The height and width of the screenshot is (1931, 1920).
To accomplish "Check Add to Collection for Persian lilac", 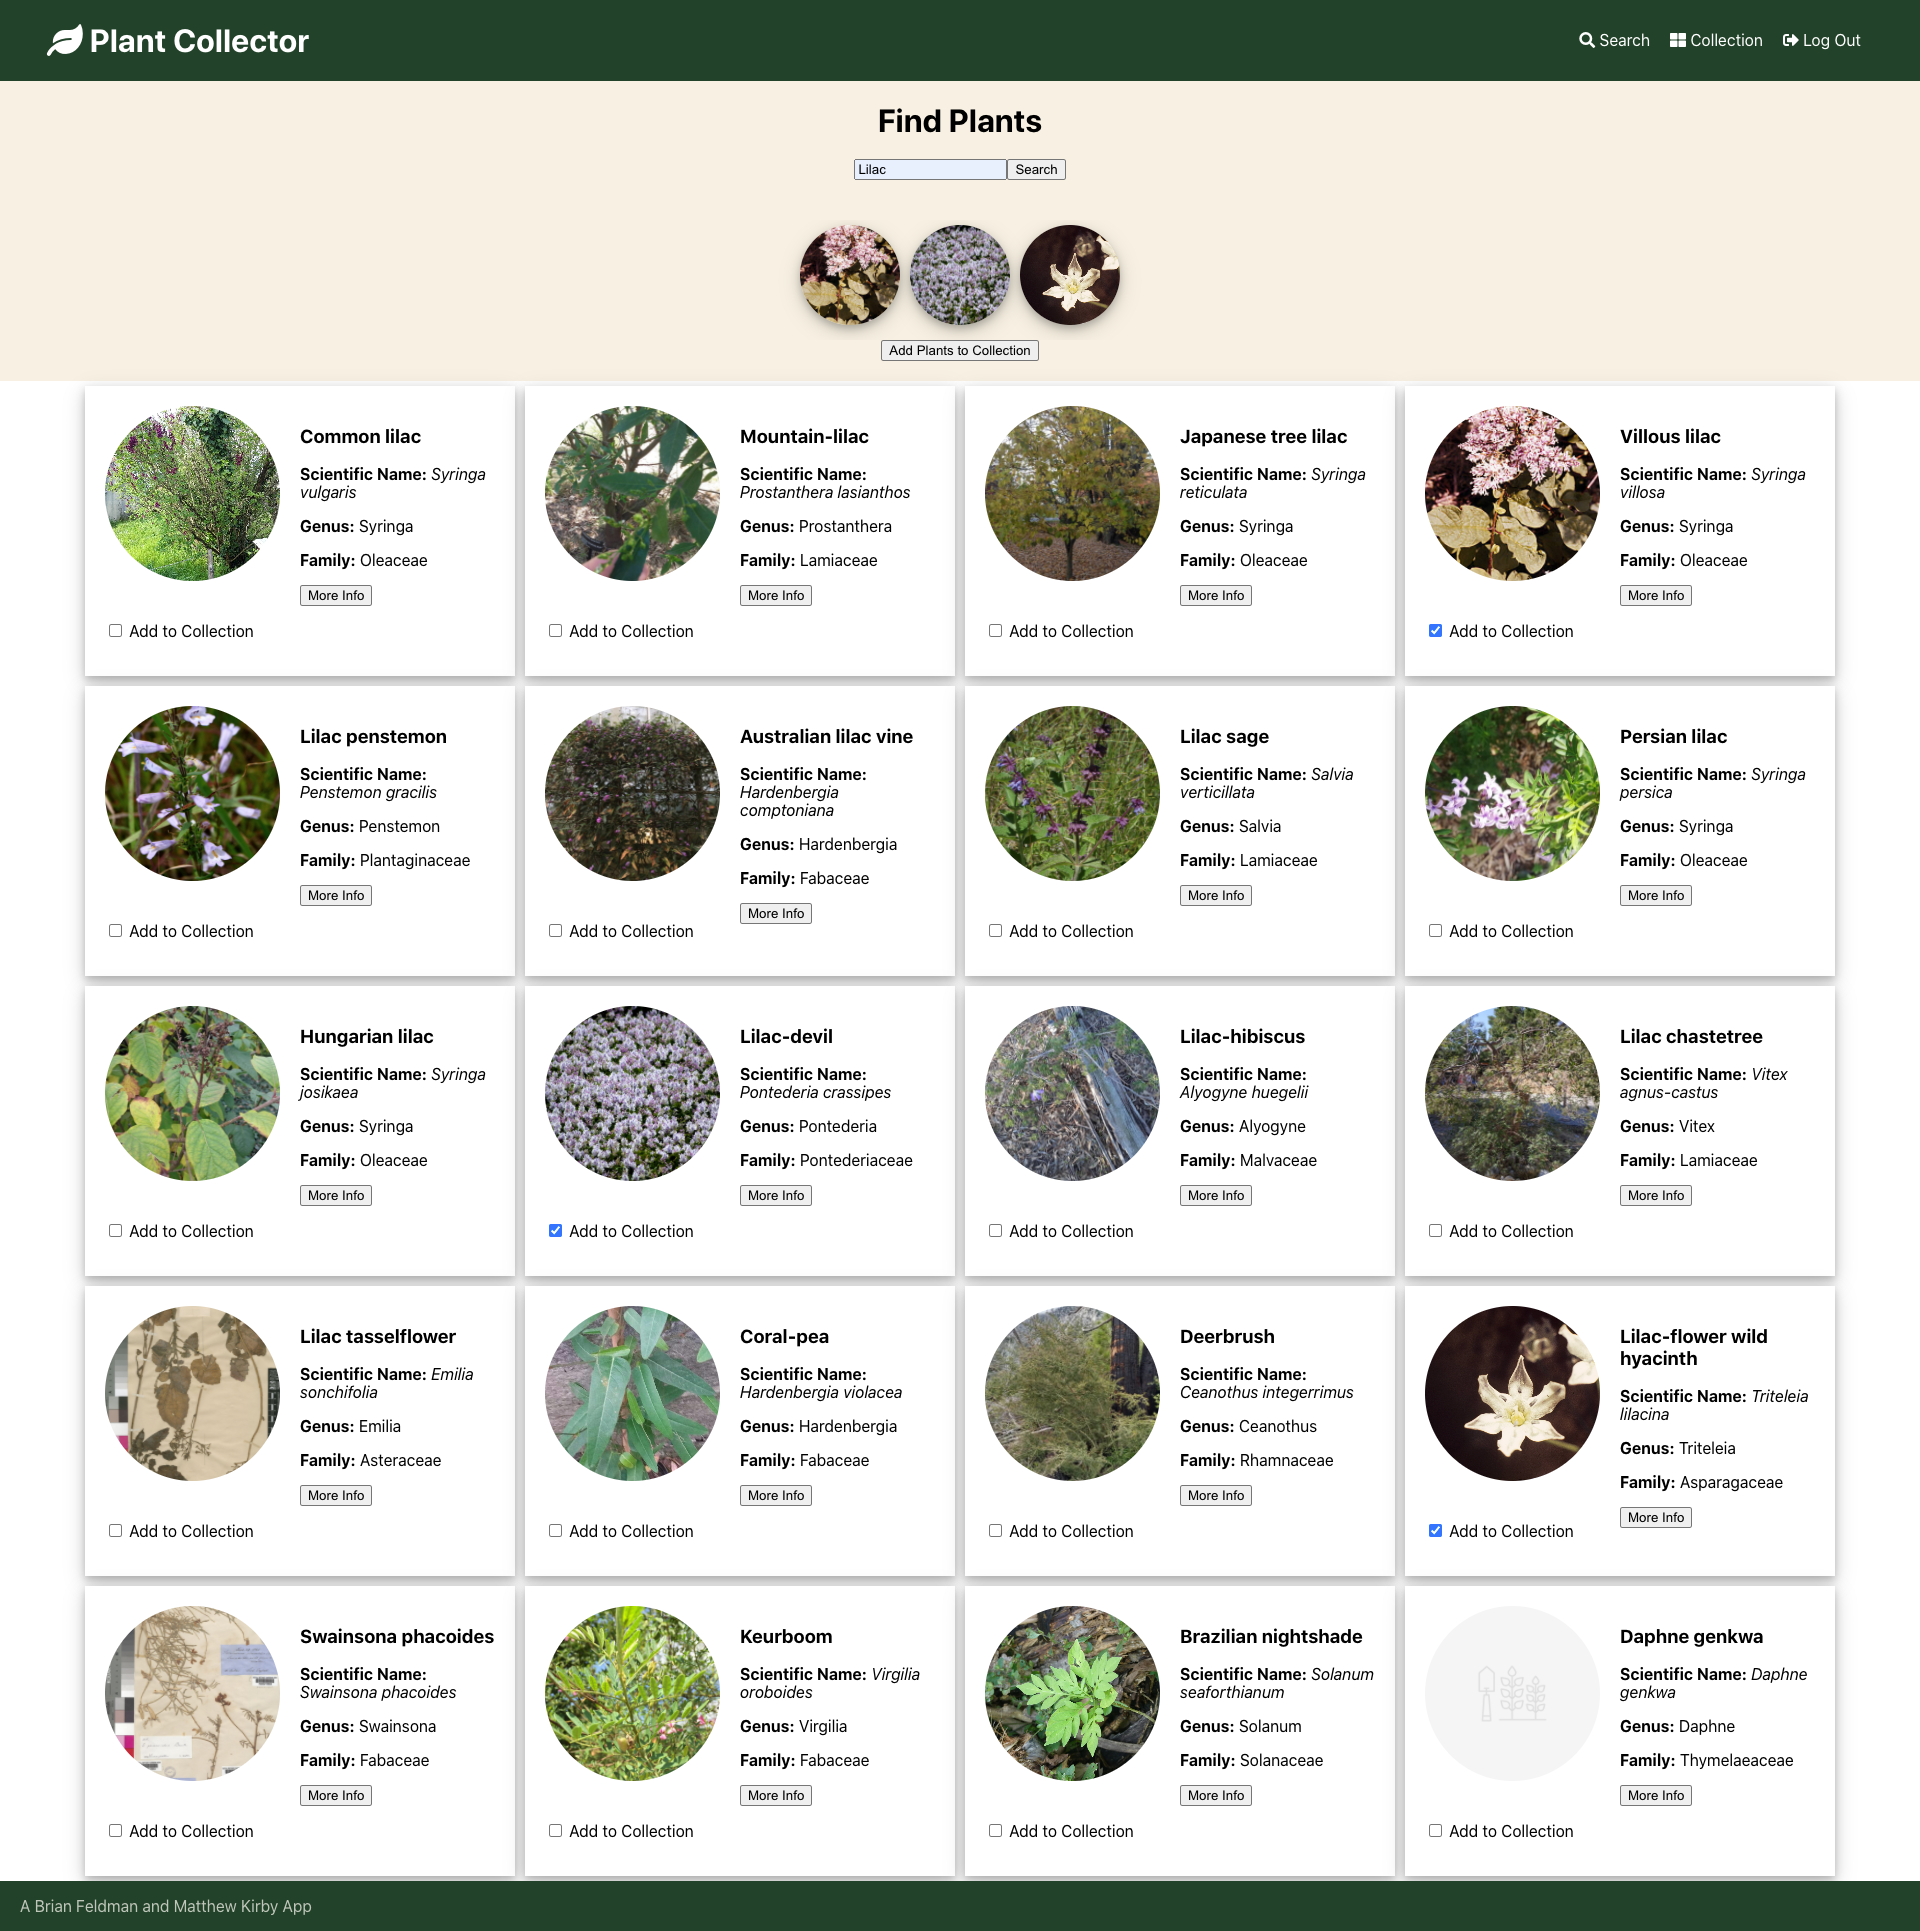I will click(x=1436, y=931).
